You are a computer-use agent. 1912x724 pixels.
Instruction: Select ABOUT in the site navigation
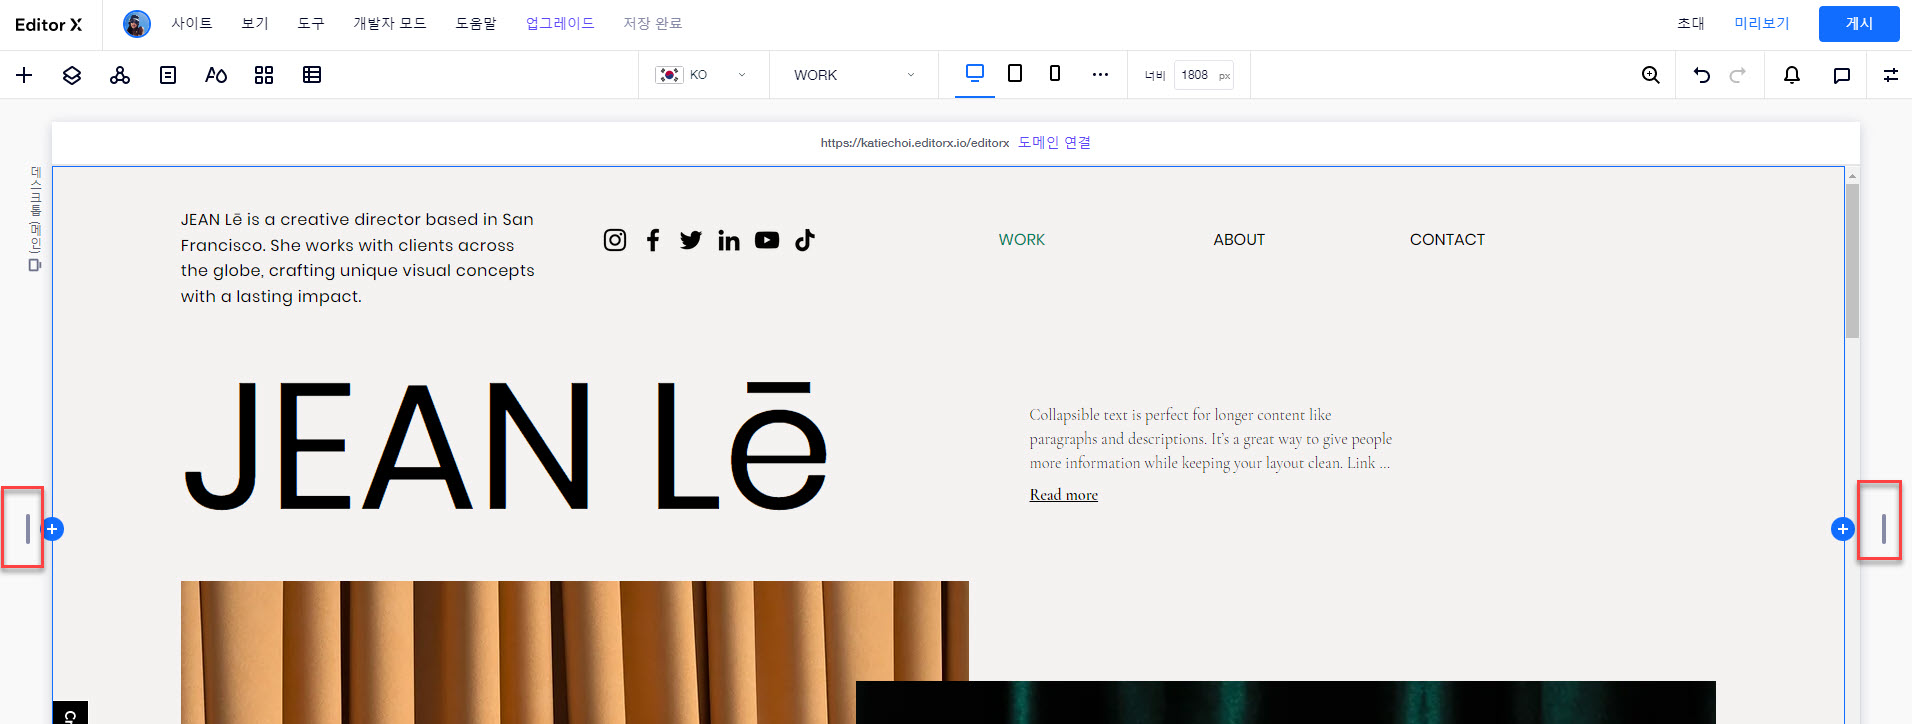pyautogui.click(x=1239, y=240)
